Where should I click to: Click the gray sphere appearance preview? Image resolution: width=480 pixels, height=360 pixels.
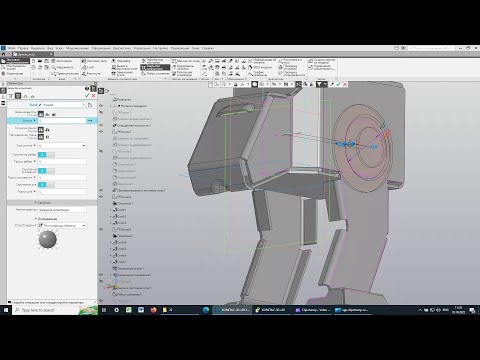pos(48,239)
